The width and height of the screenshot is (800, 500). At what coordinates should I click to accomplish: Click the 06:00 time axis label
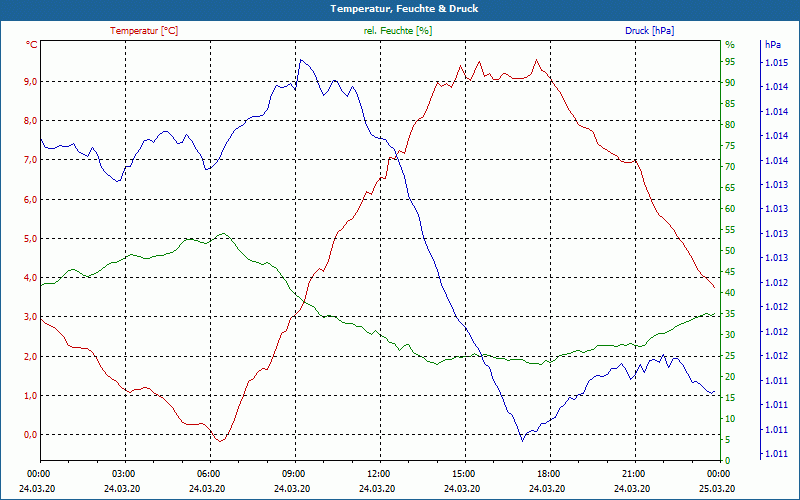click(208, 474)
